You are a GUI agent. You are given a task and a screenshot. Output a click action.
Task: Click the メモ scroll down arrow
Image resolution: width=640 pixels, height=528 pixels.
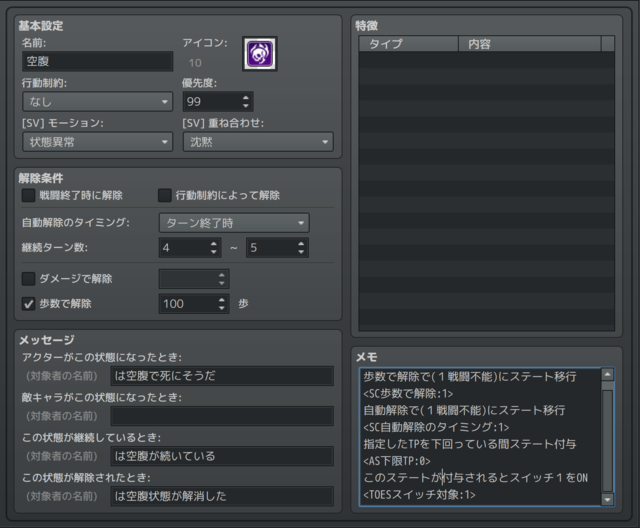click(608, 499)
